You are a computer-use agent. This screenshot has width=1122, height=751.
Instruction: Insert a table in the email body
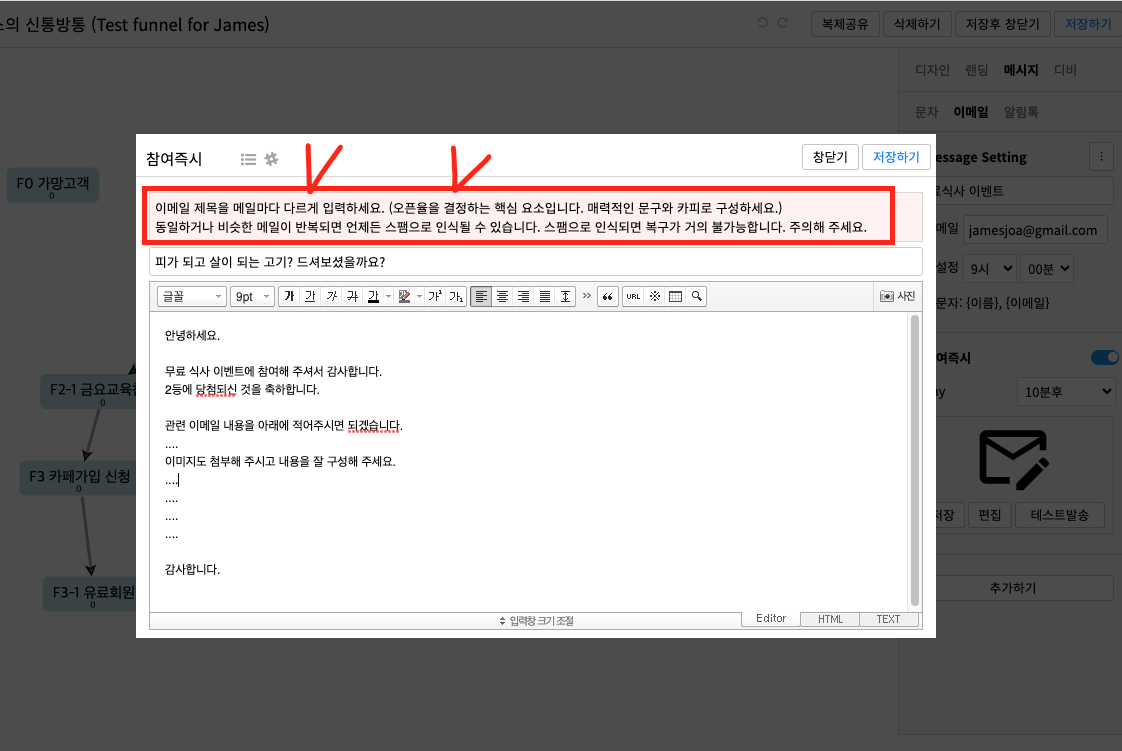click(675, 296)
